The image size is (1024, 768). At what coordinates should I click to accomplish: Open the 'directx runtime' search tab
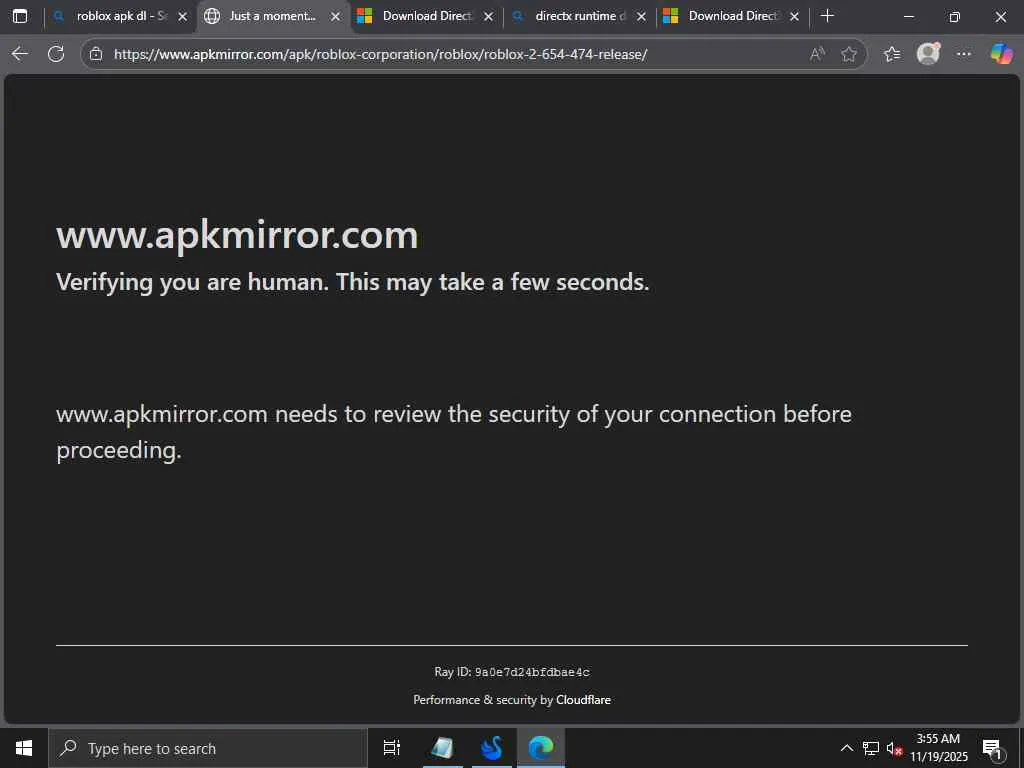click(x=580, y=16)
